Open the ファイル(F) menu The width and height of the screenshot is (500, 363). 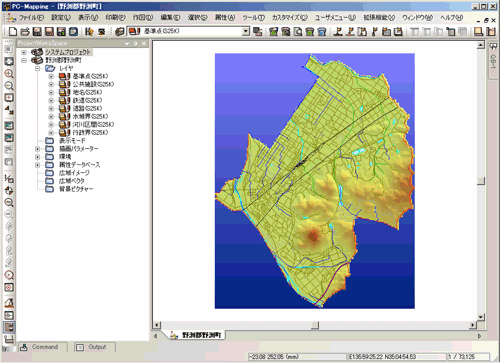tap(31, 18)
